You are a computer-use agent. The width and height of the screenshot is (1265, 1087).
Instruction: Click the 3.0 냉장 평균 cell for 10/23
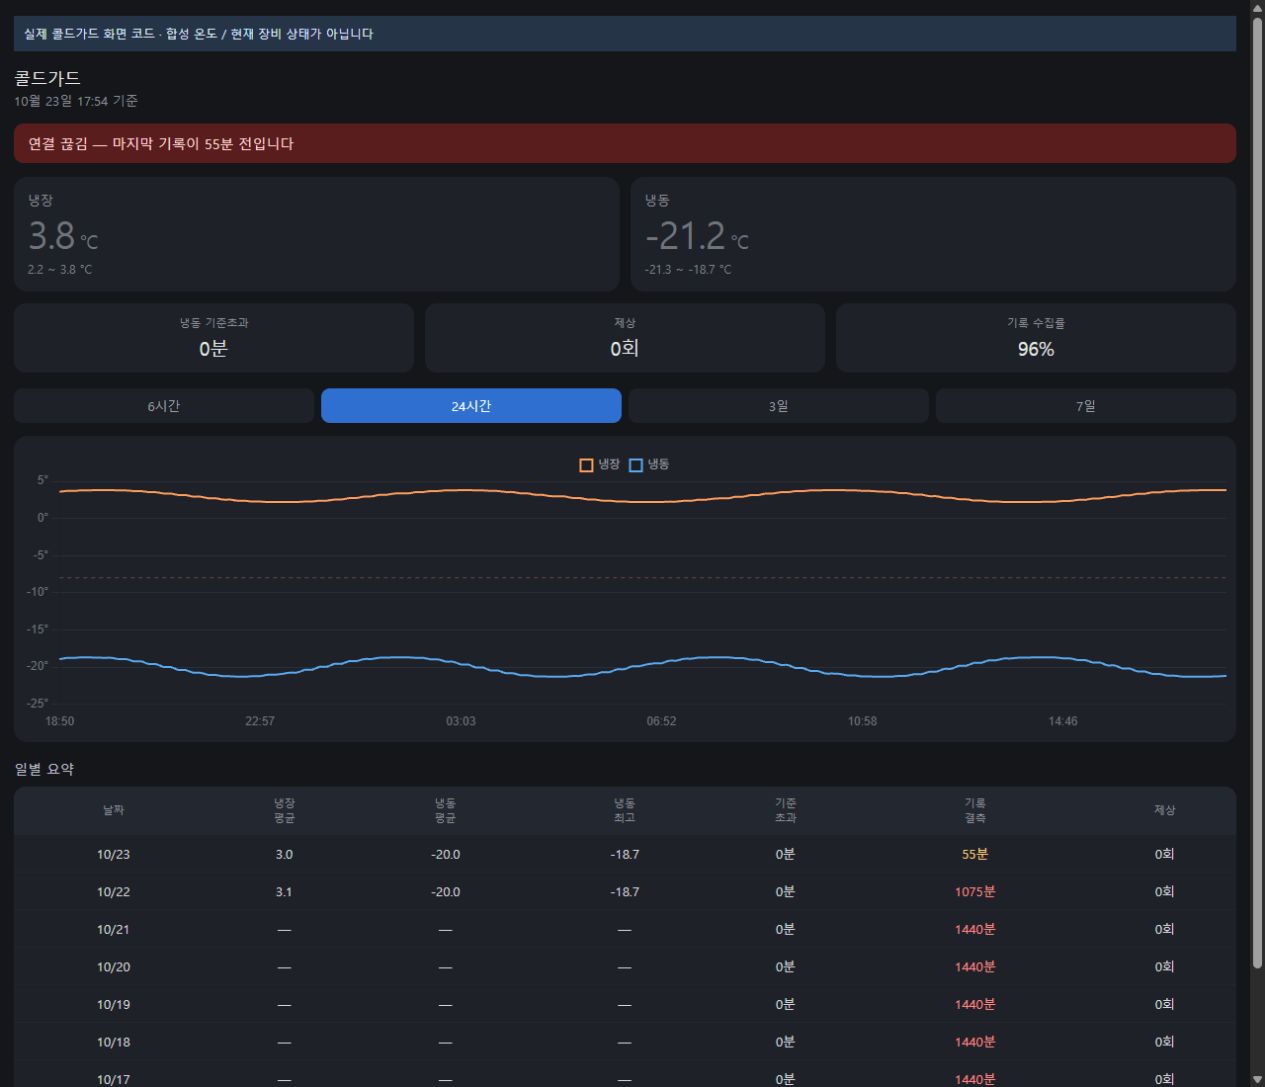pyautogui.click(x=284, y=854)
